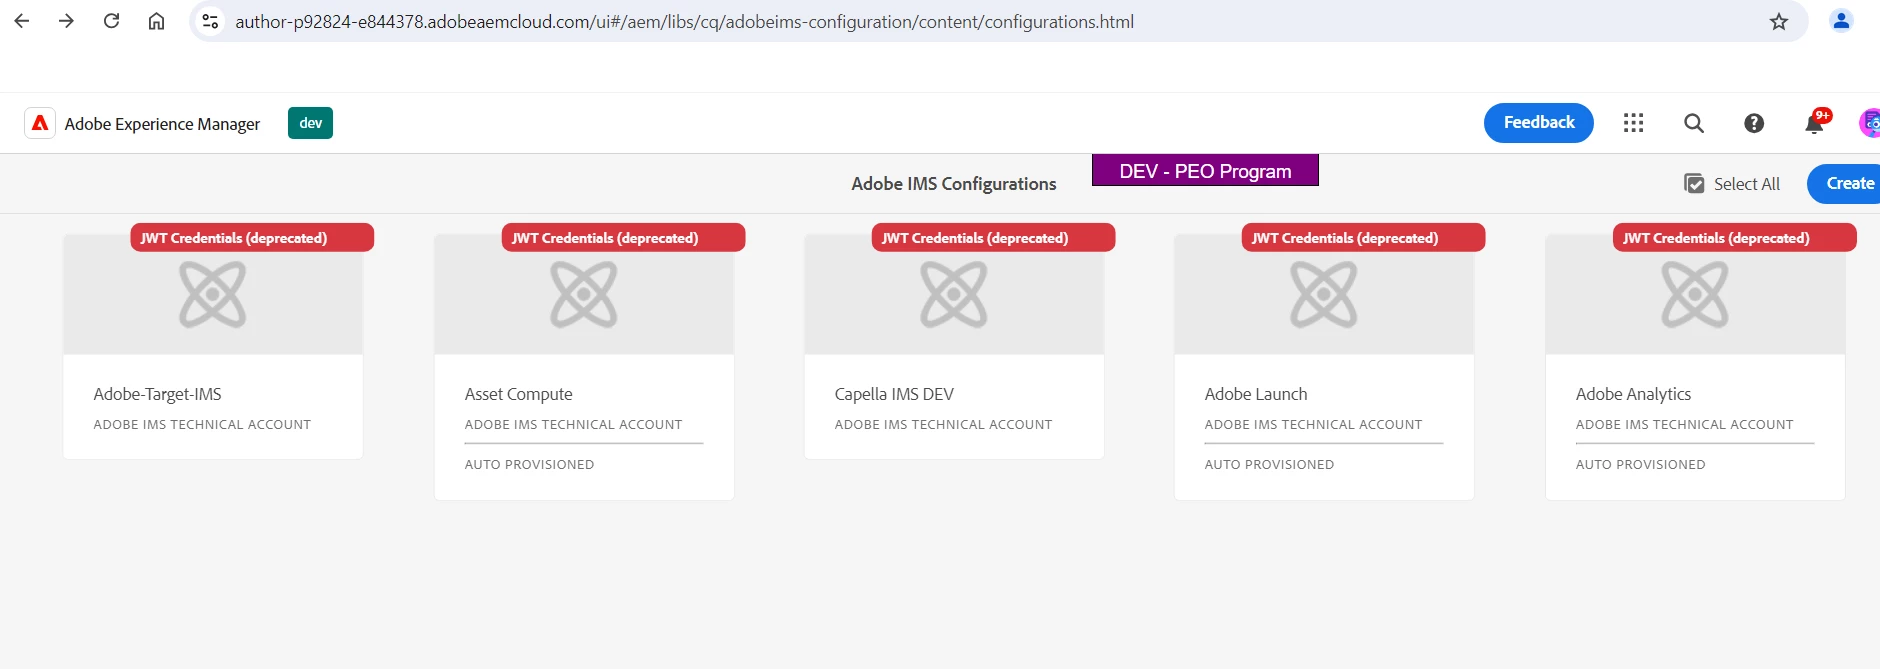View site information icon in address bar

tap(210, 21)
